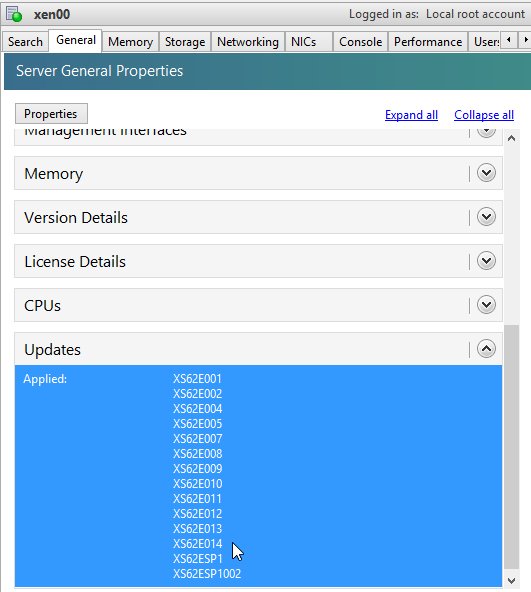Click the Collapse all link

coord(484,115)
